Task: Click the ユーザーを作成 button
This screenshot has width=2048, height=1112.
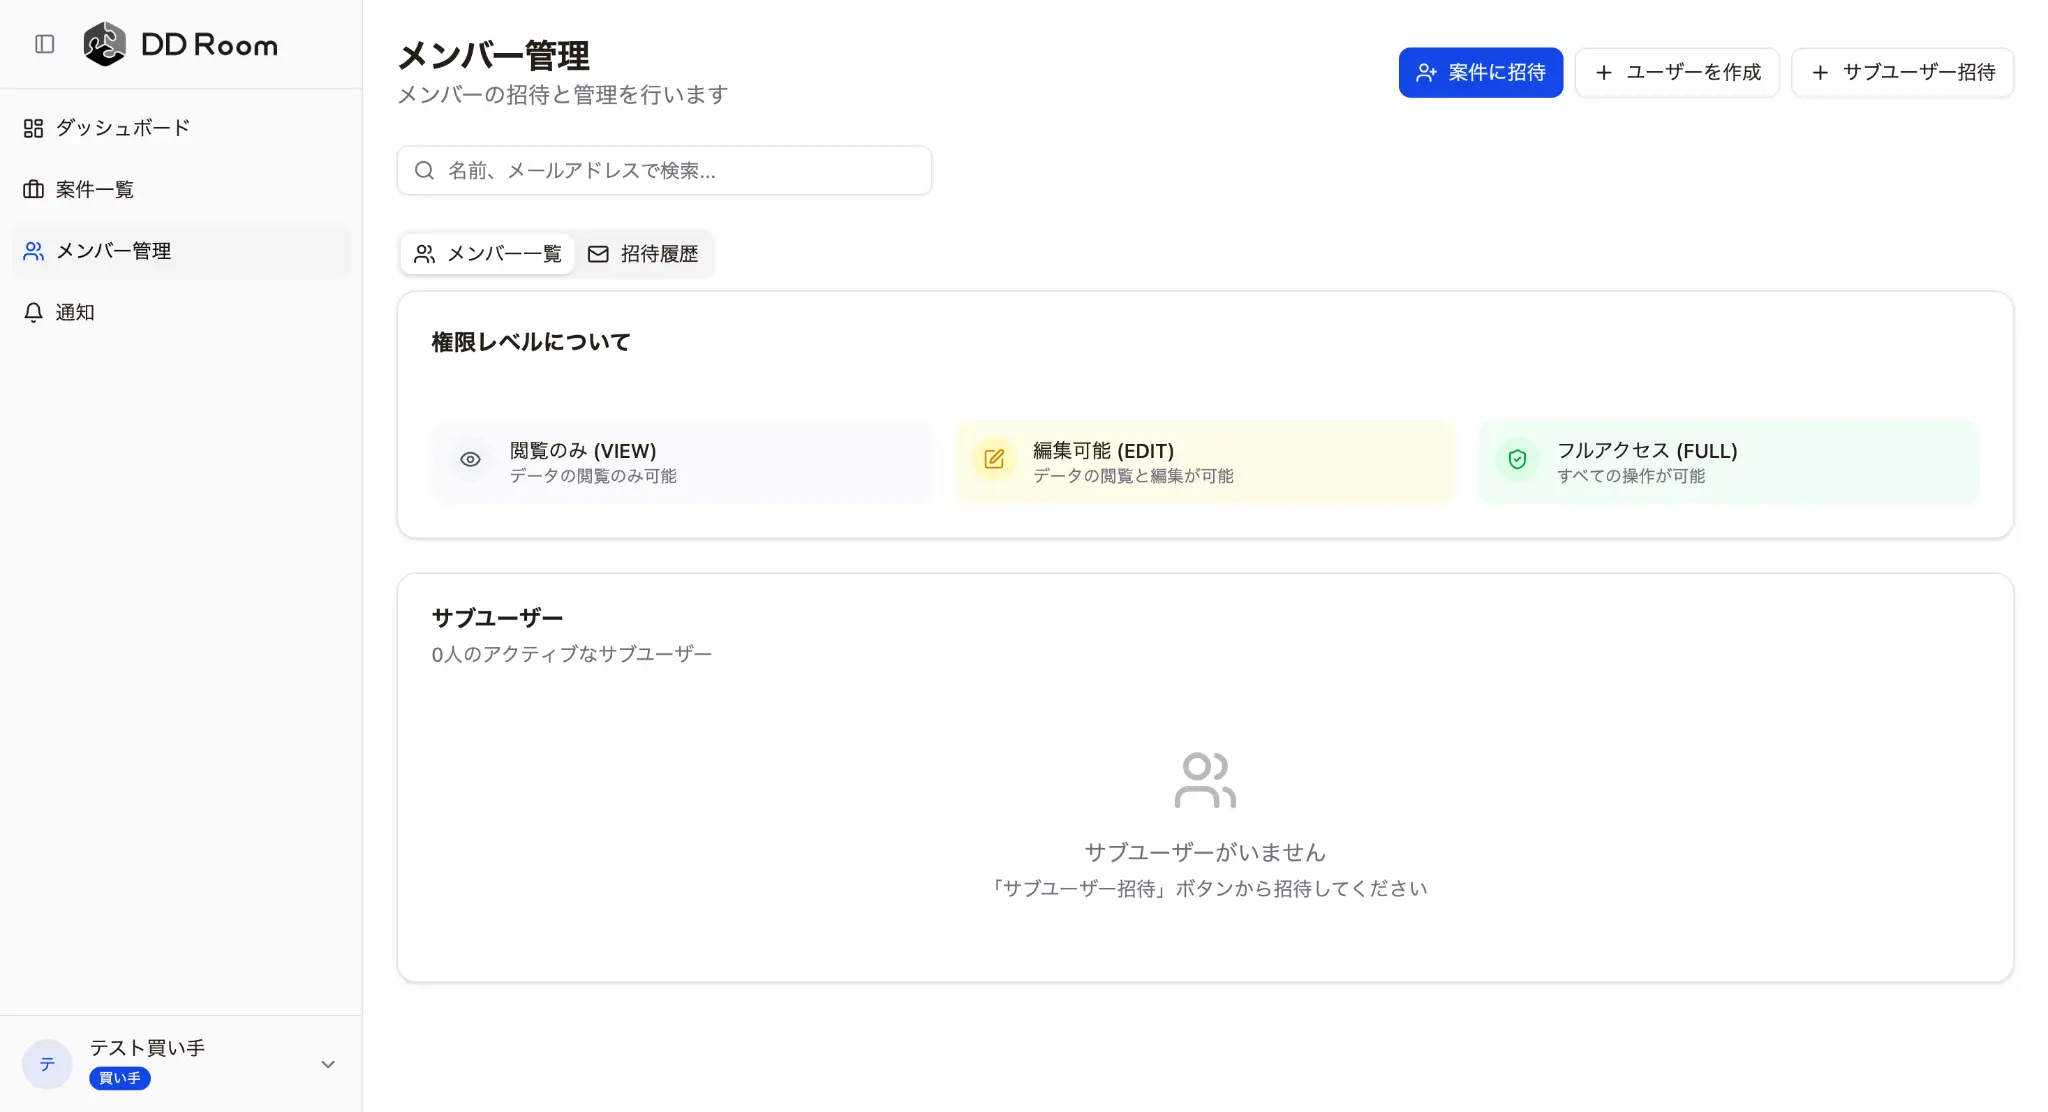Action: [1676, 72]
